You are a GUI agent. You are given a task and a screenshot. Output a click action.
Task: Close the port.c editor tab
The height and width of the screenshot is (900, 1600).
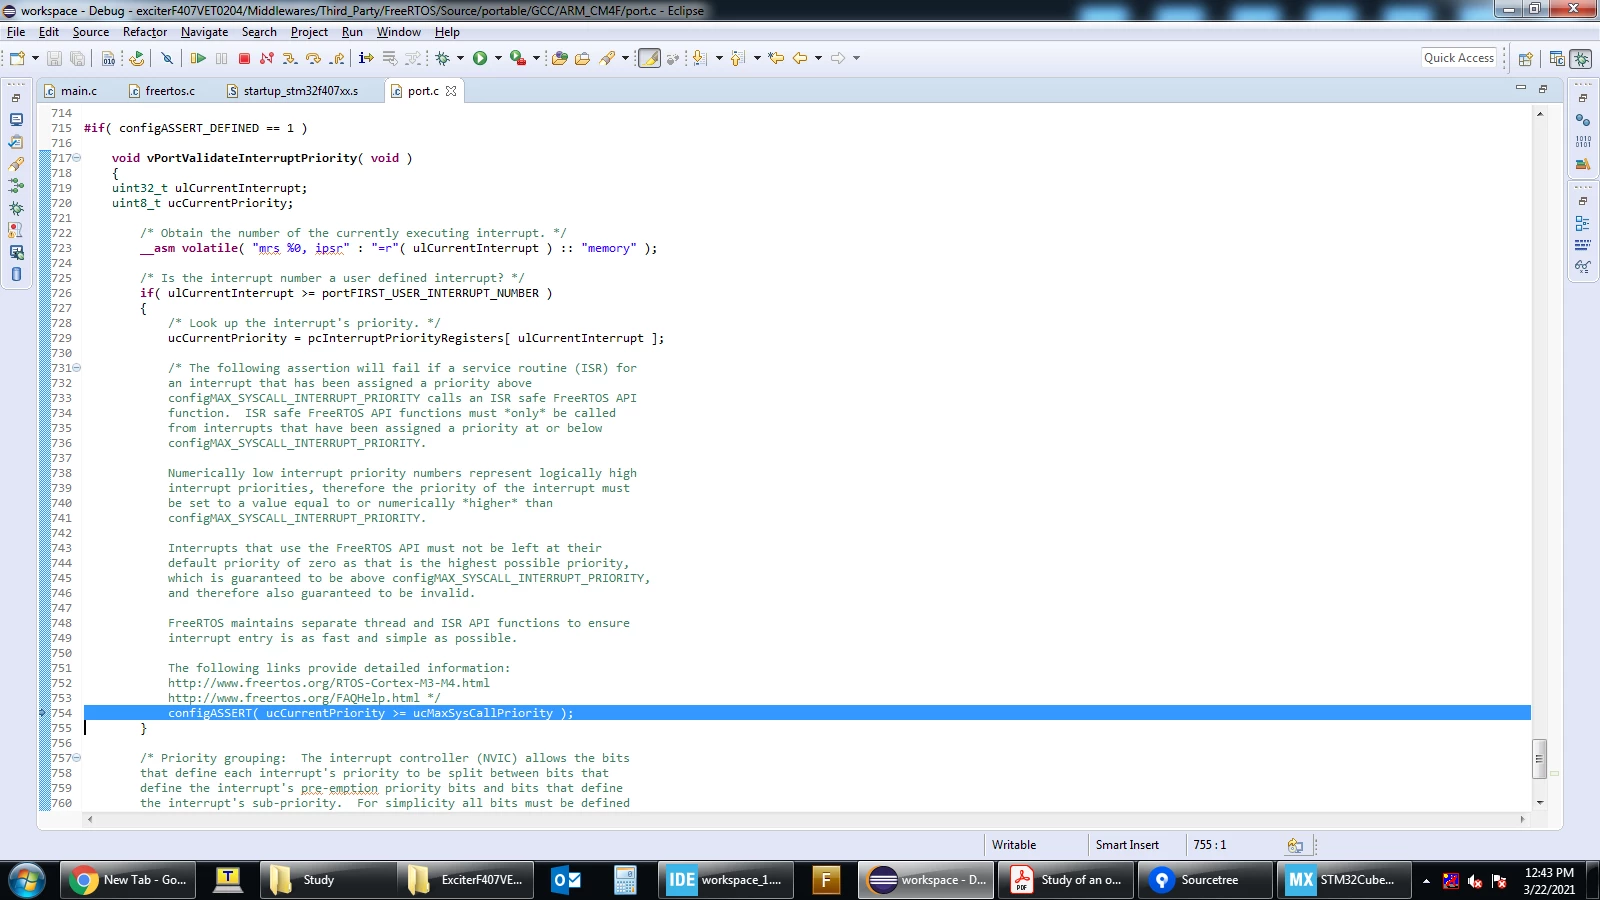pyautogui.click(x=451, y=91)
